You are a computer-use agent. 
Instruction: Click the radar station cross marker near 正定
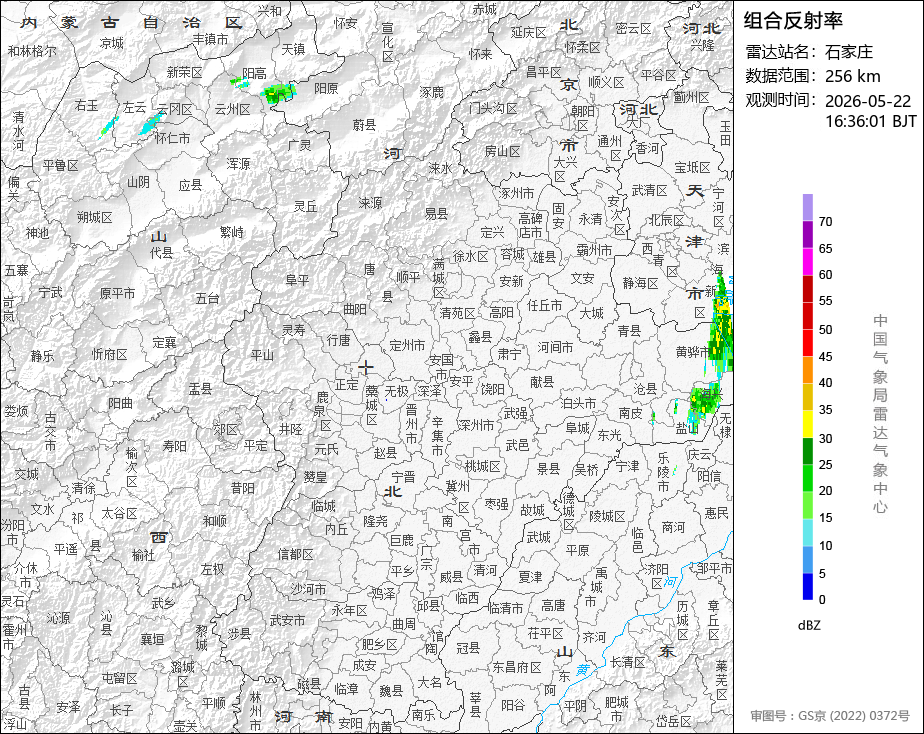tap(366, 368)
